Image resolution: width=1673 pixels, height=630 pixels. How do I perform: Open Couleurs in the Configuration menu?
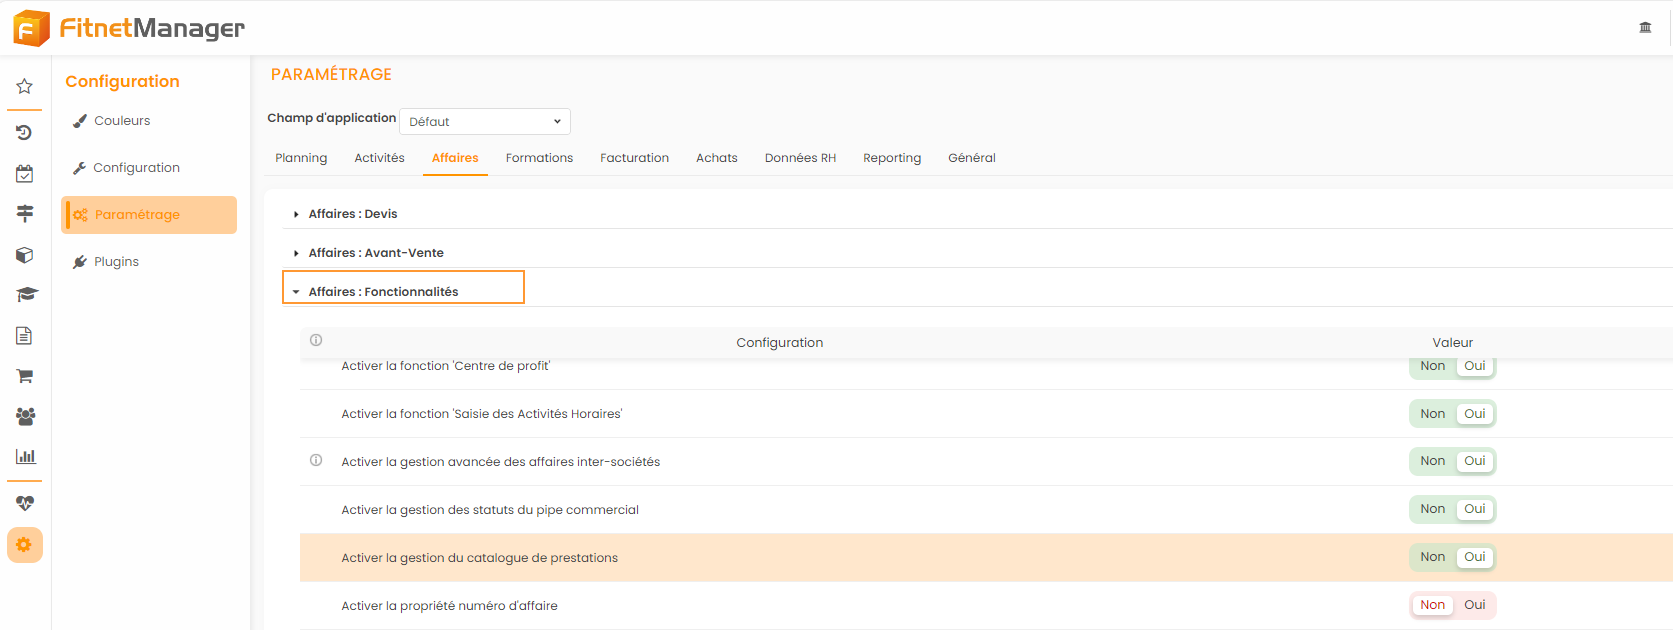[121, 121]
